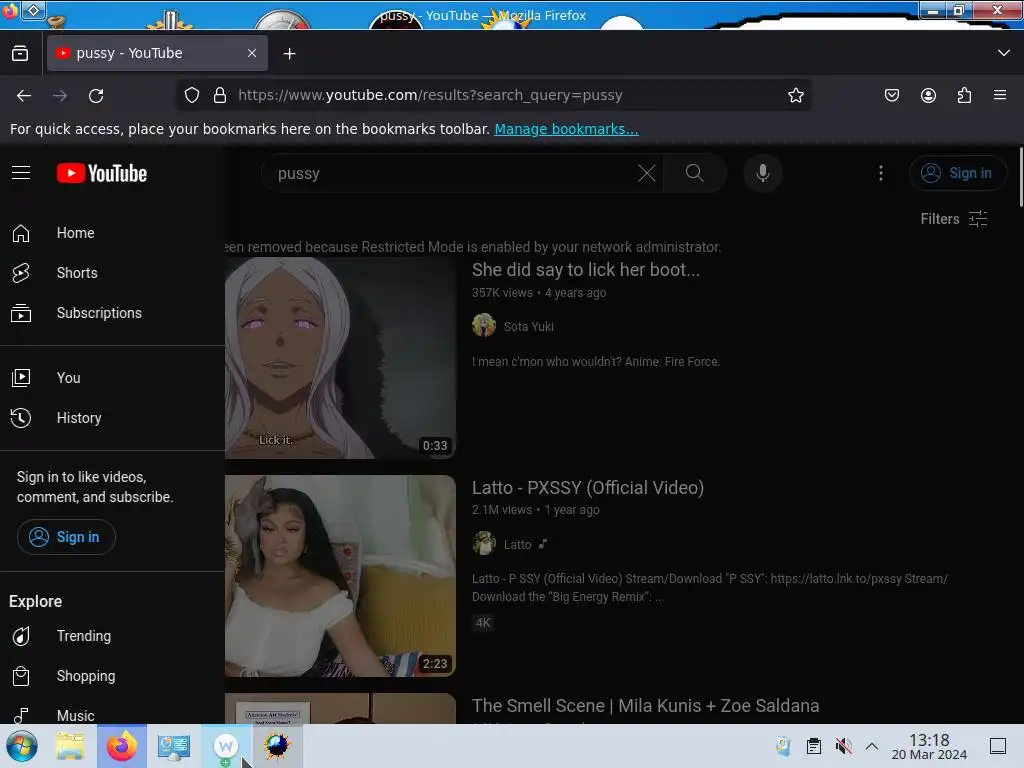The width and height of the screenshot is (1024, 768).
Task: Open Windows-style start menu button
Action: click(21, 746)
